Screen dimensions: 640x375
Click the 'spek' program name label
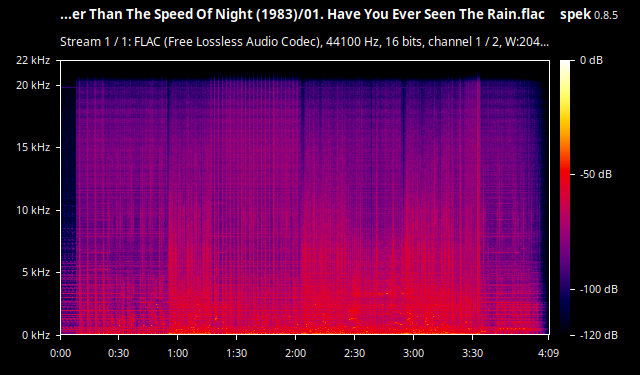(x=575, y=15)
